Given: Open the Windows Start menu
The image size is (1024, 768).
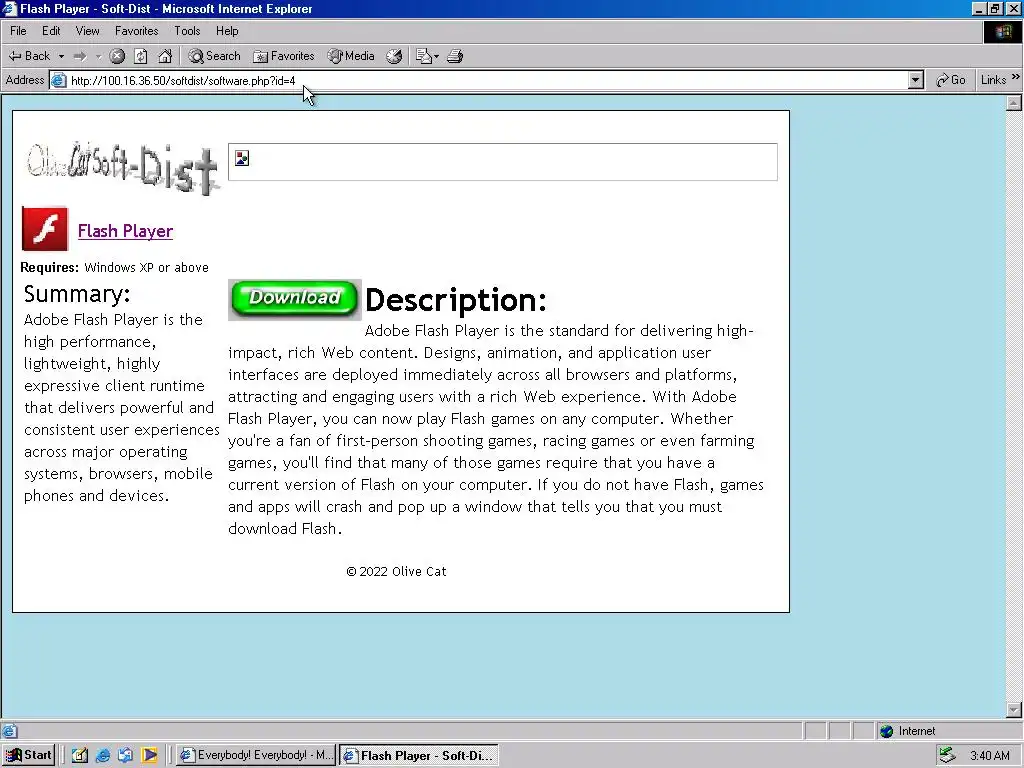Looking at the screenshot, I should click(28, 755).
